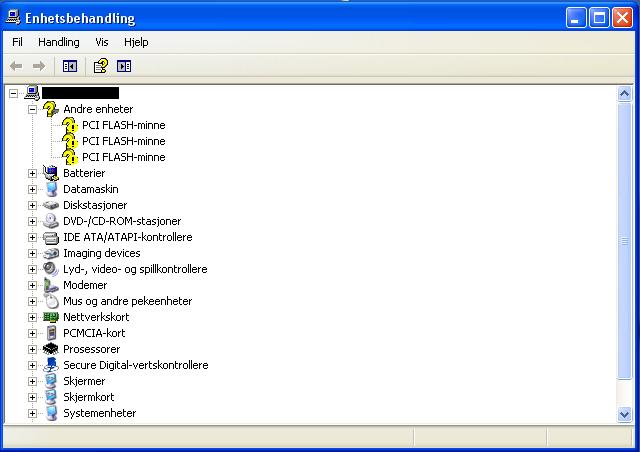Screen dimensions: 640x452
Task: Open the Fil menu
Action: 17,42
